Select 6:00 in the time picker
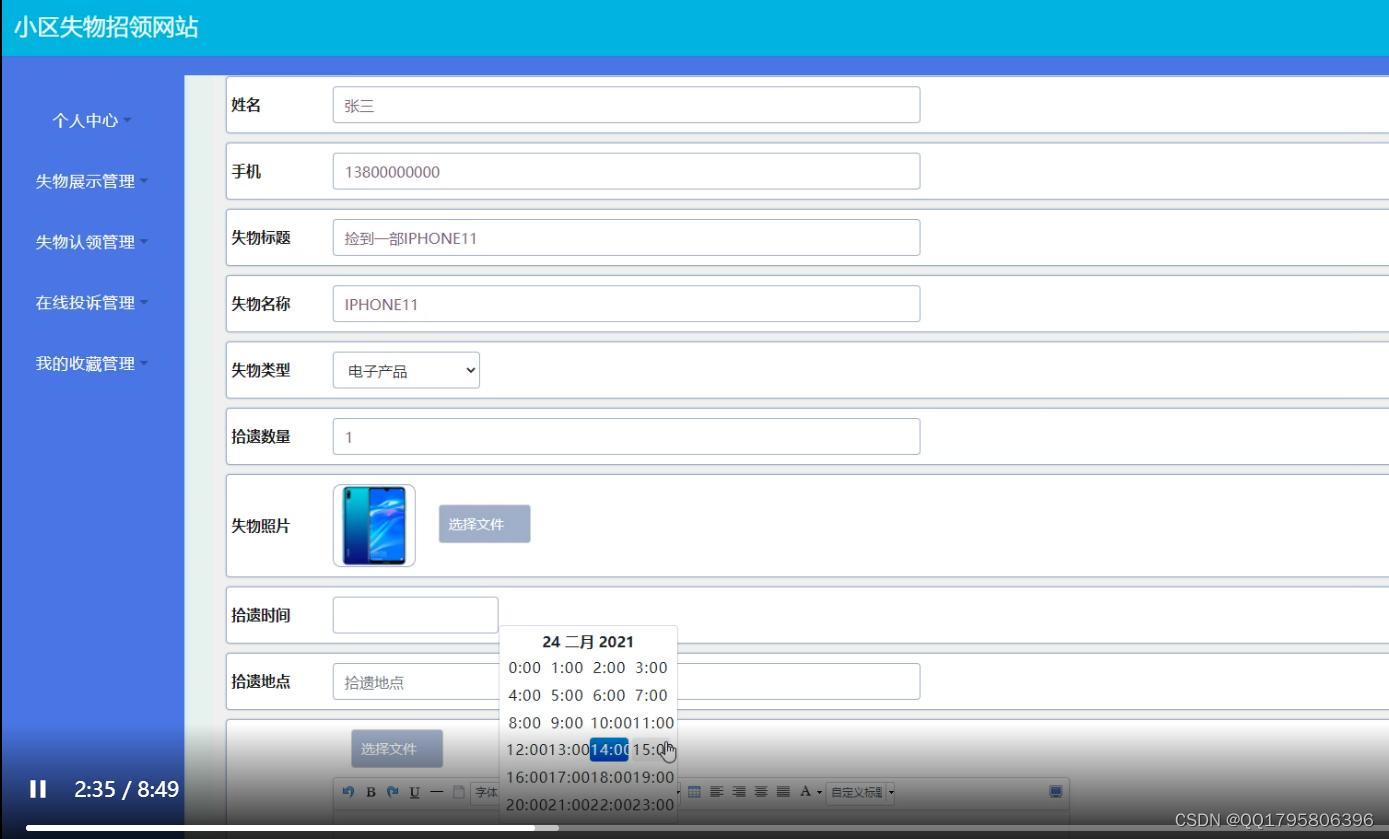Image resolution: width=1389 pixels, height=839 pixels. 609,695
